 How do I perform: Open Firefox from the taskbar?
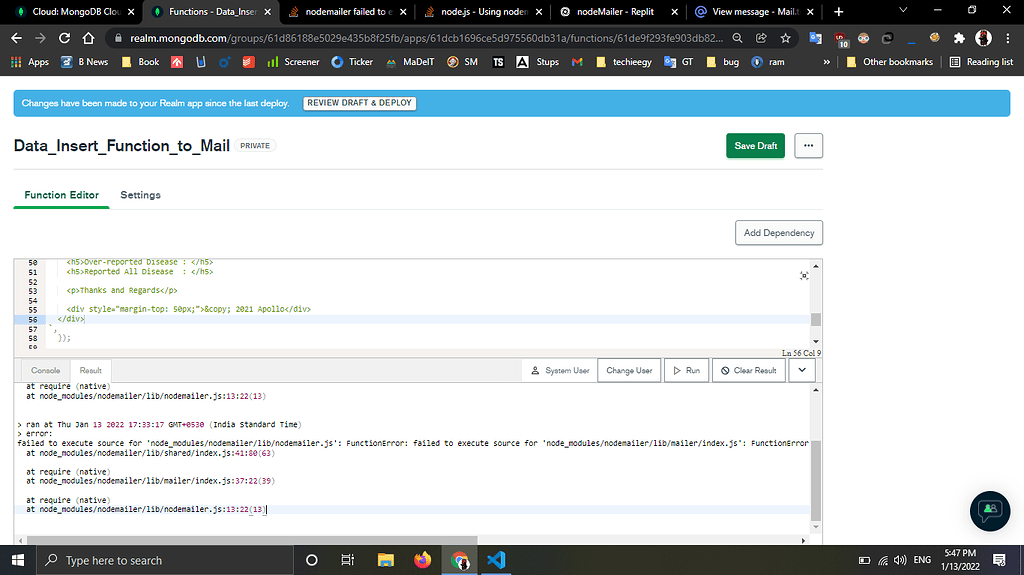pyautogui.click(x=422, y=560)
